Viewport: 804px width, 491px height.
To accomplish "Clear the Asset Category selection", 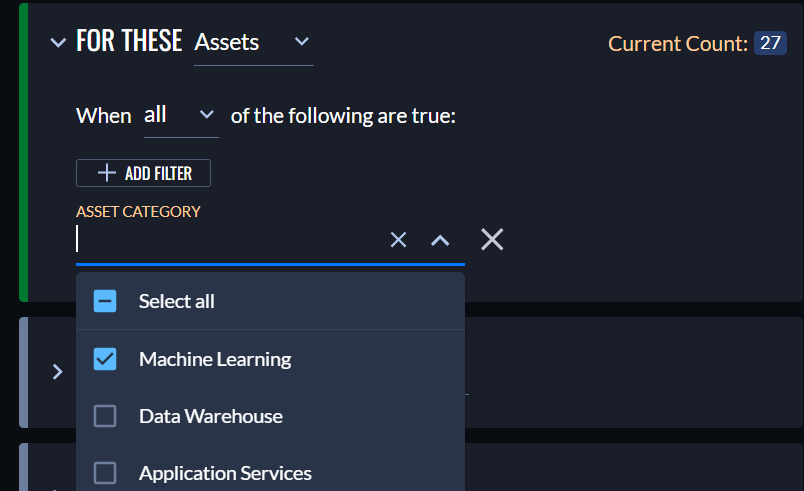I will 398,240.
